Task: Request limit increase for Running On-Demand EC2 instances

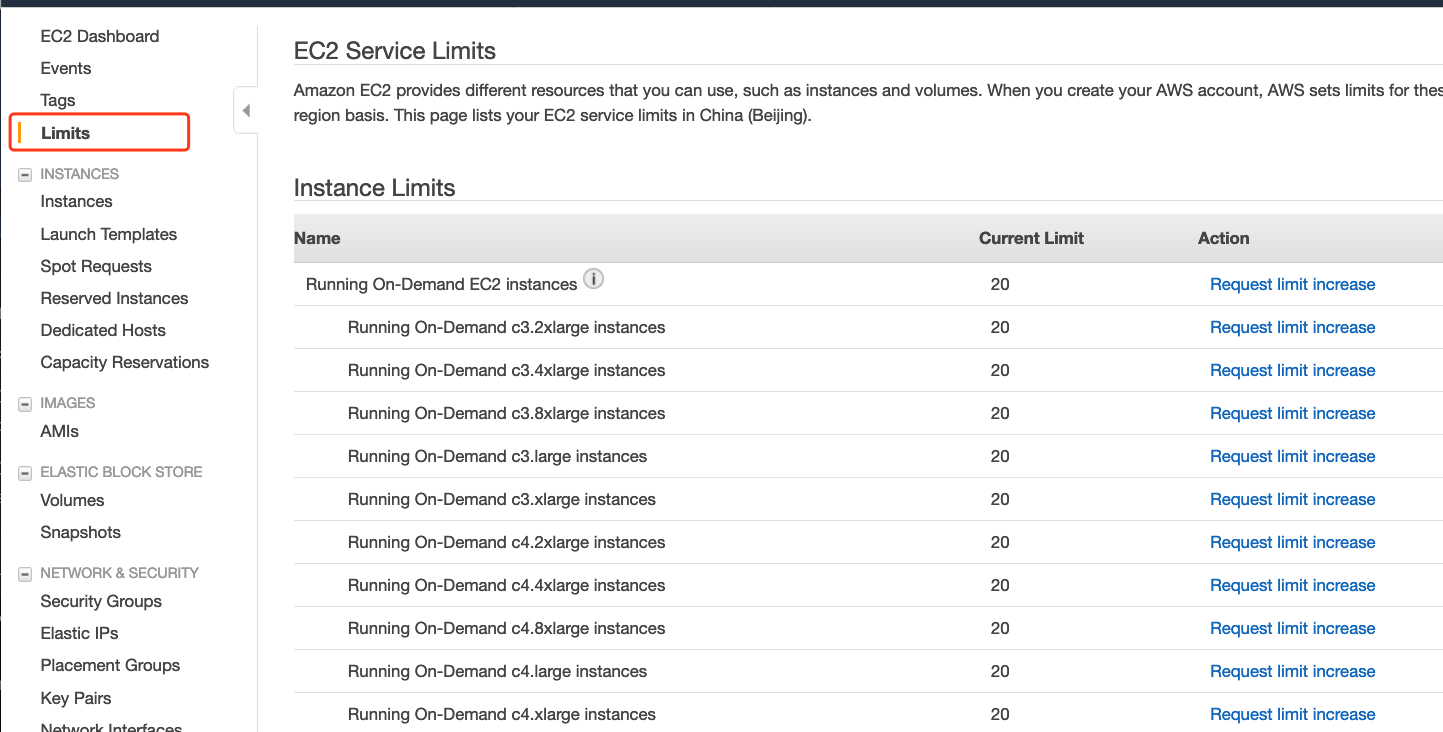Action: [x=1292, y=284]
